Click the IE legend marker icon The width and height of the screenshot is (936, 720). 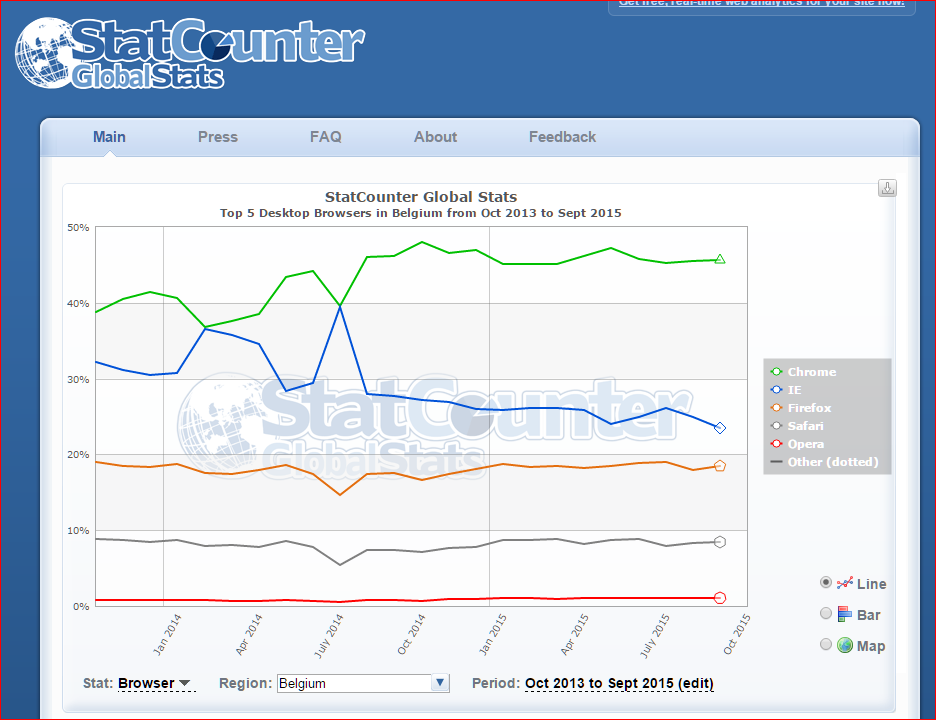[x=776, y=390]
